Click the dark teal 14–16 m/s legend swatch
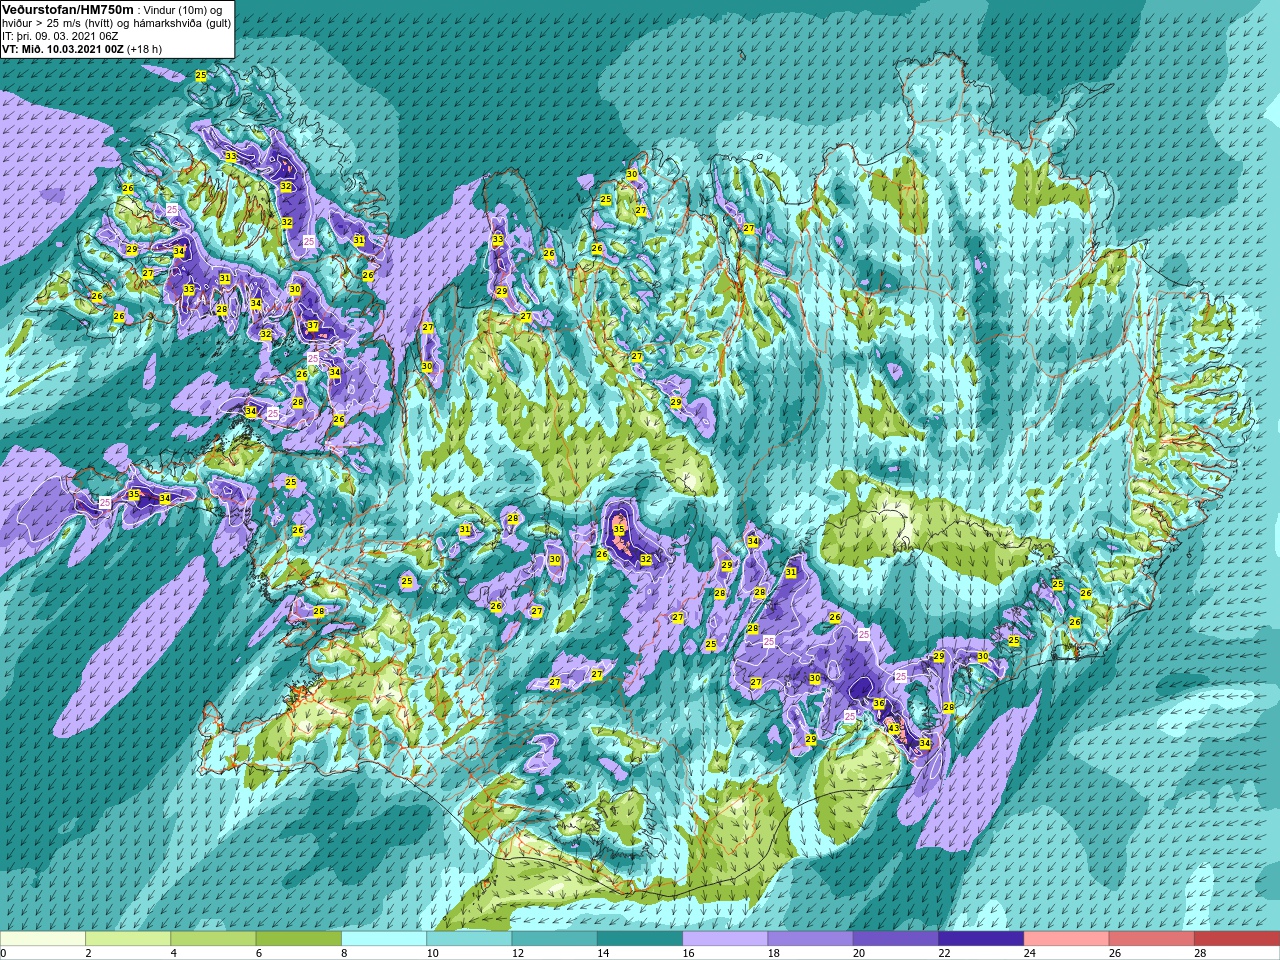This screenshot has height=960, width=1280. pos(640,939)
